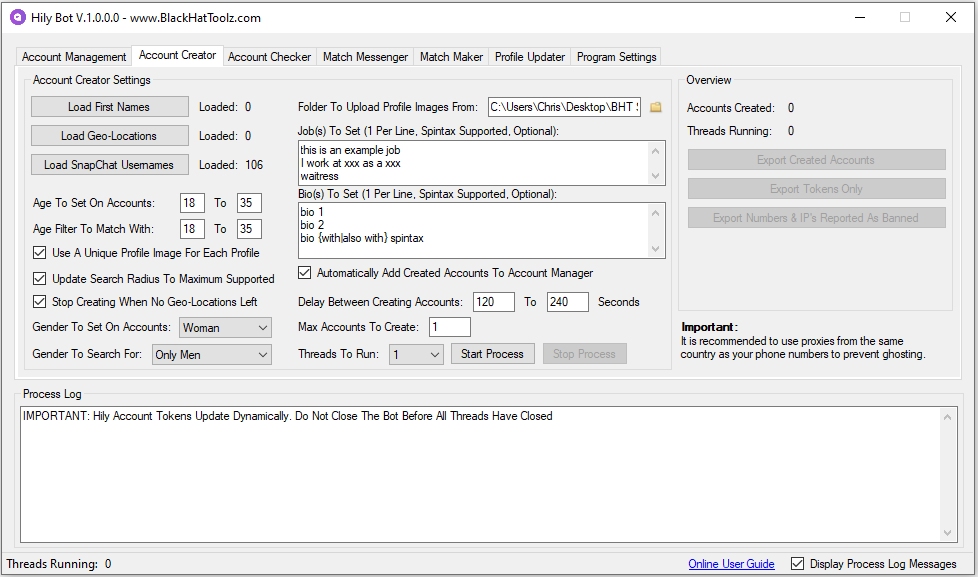This screenshot has height=577, width=978.
Task: Switch to the Match Messenger tab
Action: tap(366, 57)
